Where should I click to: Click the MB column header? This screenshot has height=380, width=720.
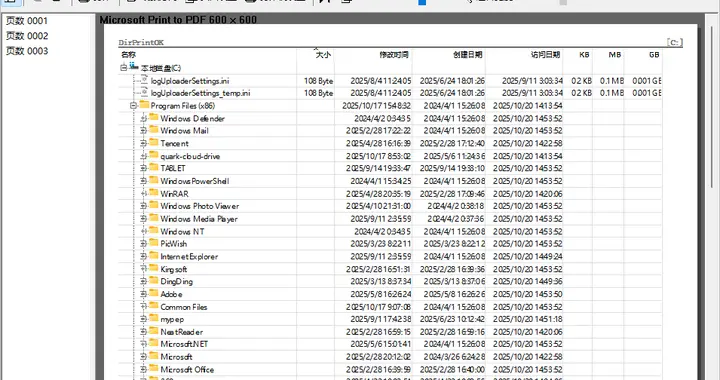coord(615,55)
